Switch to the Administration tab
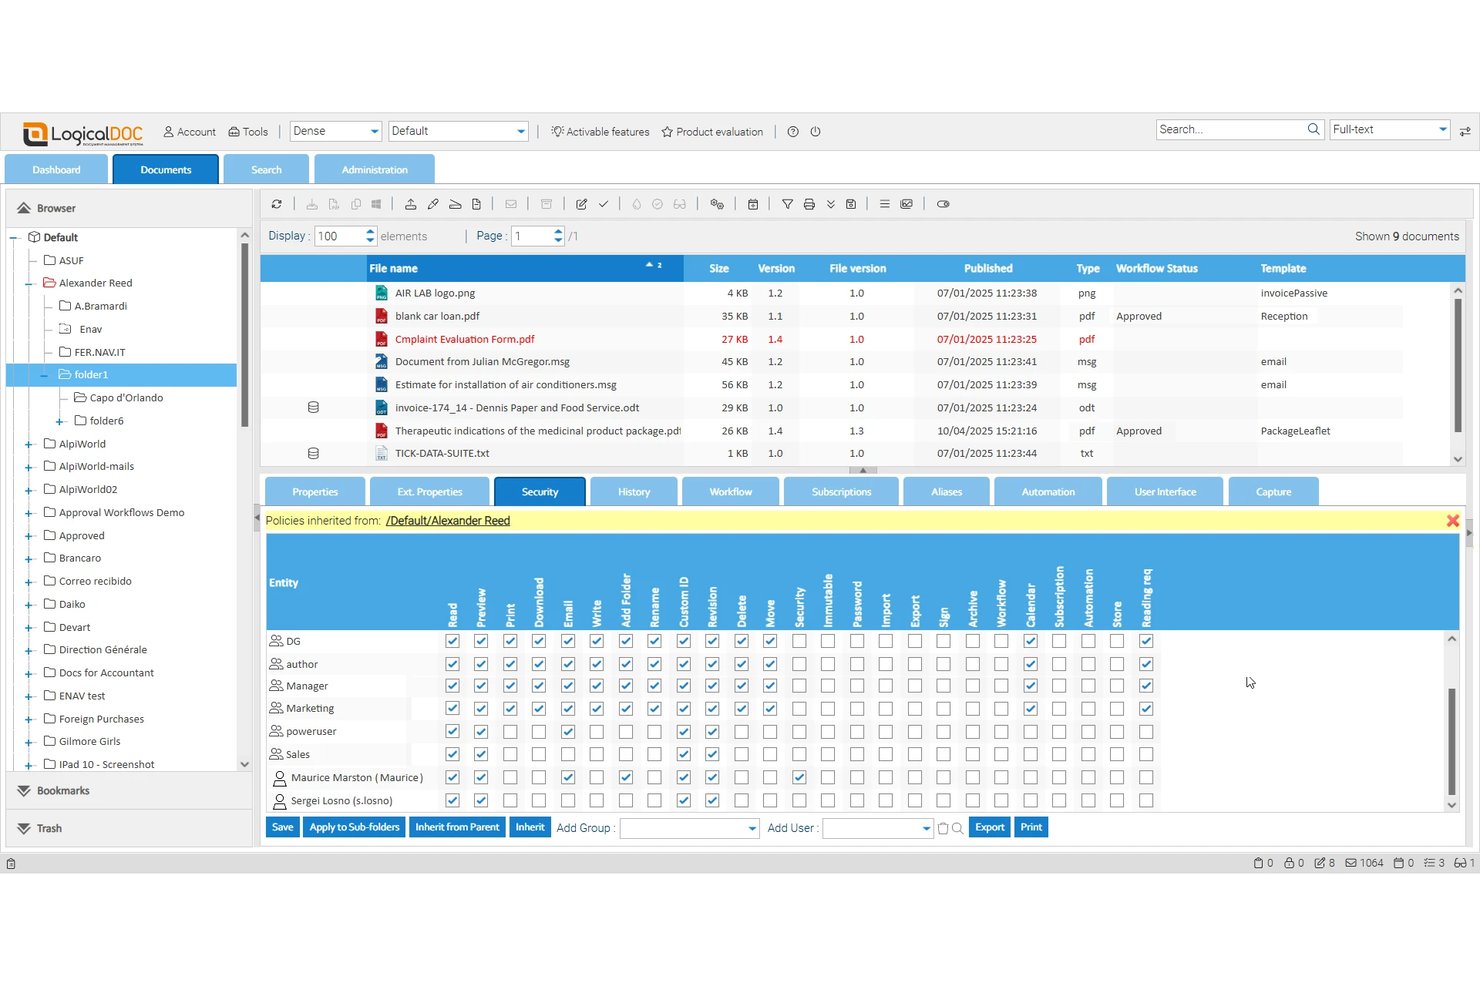 (x=375, y=170)
